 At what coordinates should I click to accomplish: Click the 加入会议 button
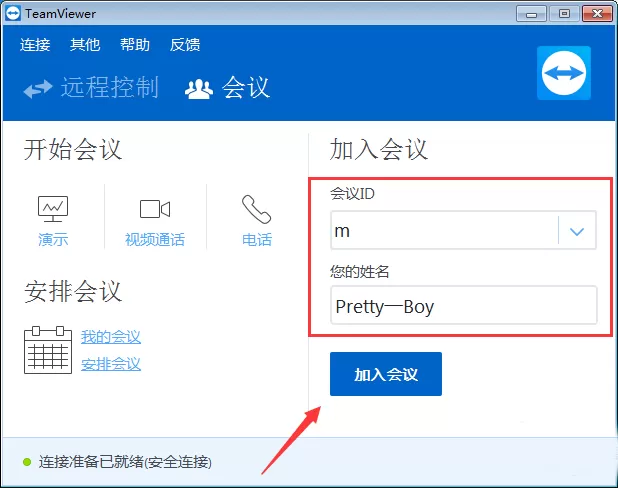click(x=386, y=374)
